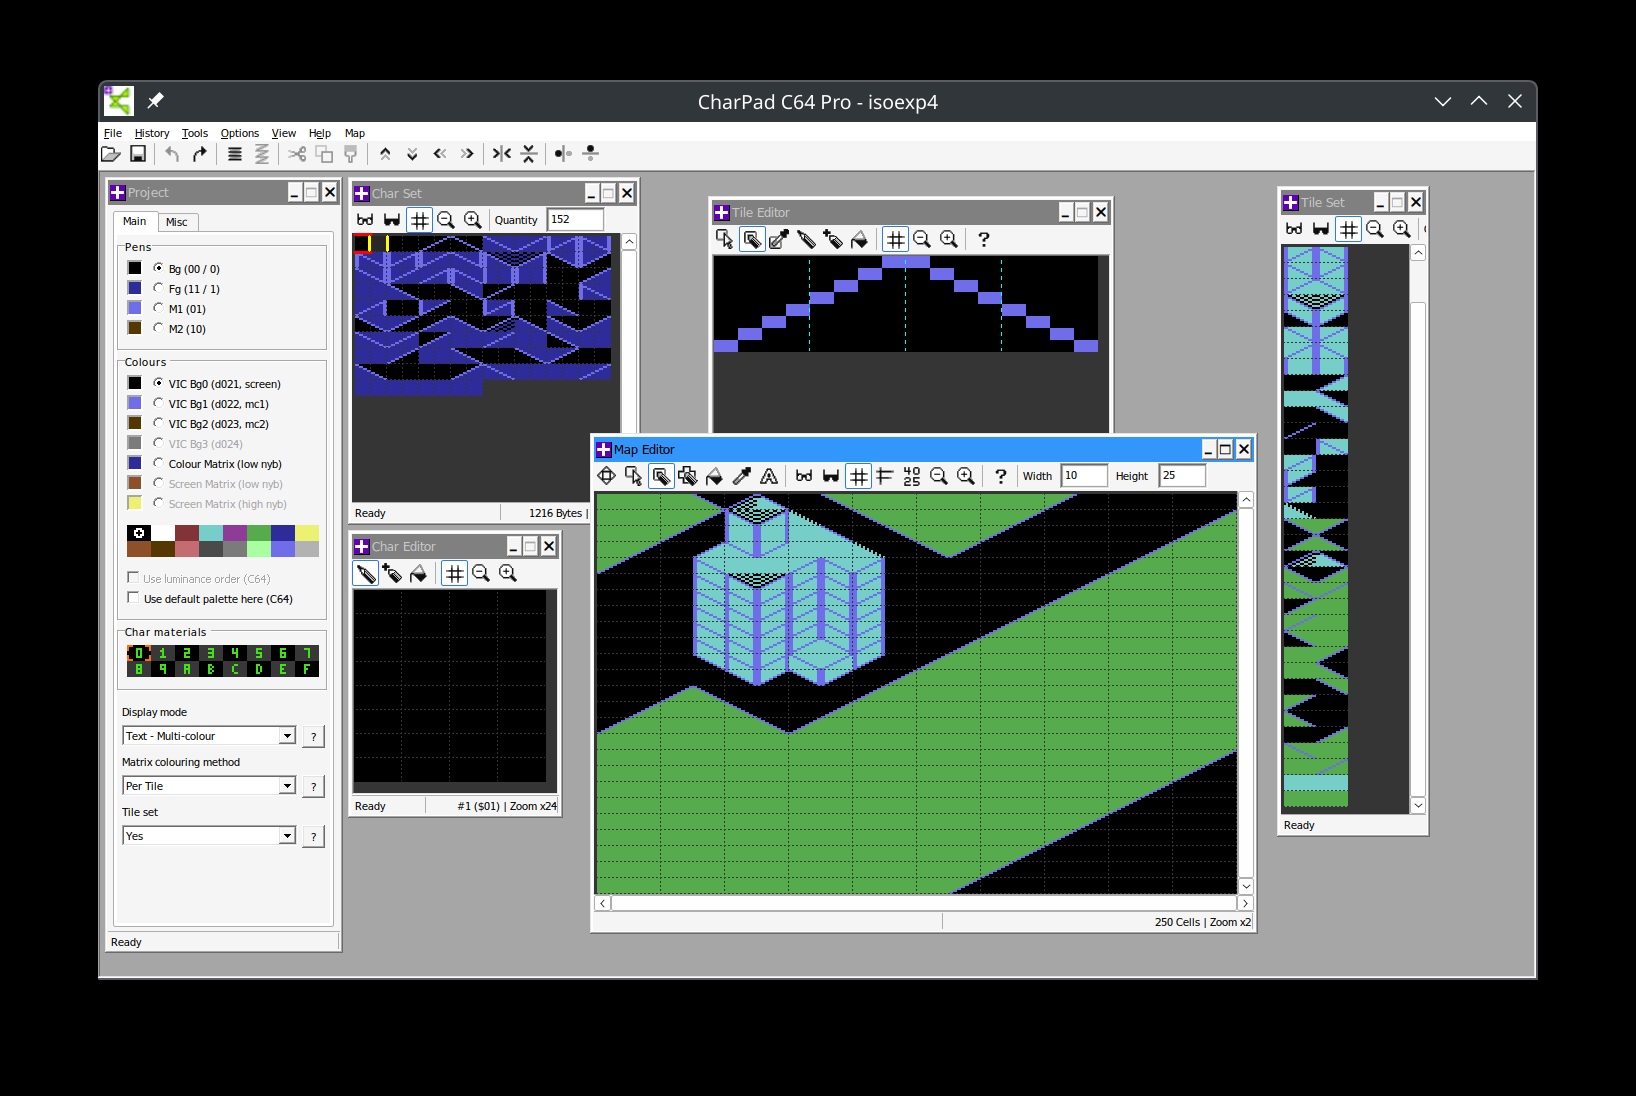Select the Bg (00 / 0) pen

point(158,268)
